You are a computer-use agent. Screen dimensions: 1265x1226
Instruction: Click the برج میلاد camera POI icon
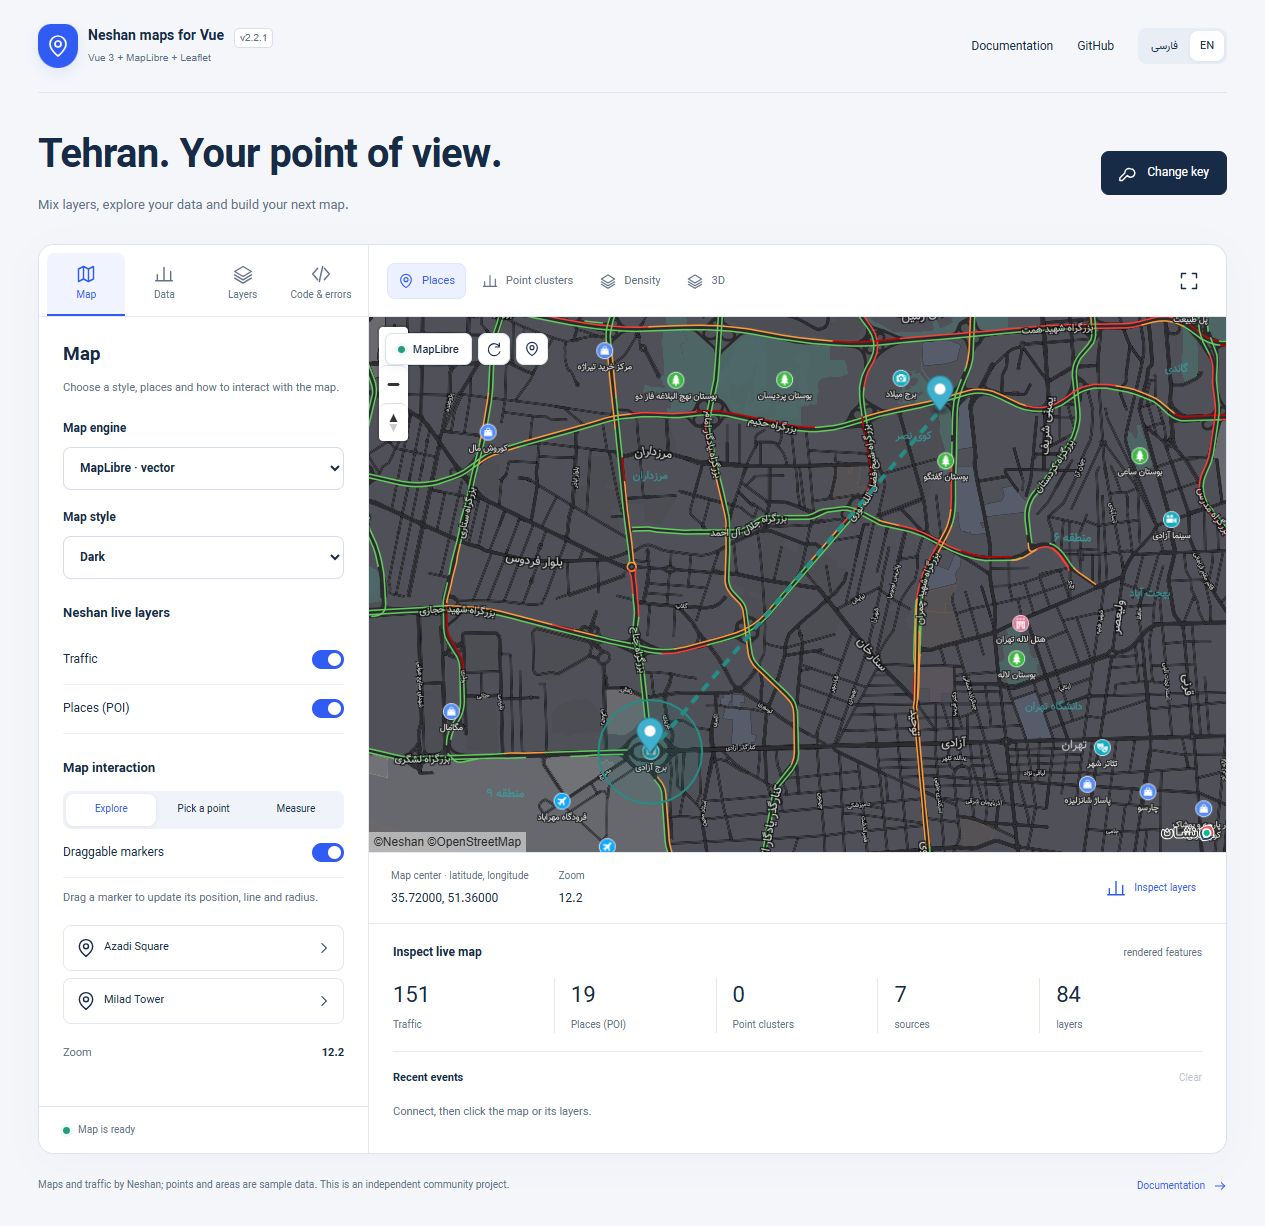(901, 378)
